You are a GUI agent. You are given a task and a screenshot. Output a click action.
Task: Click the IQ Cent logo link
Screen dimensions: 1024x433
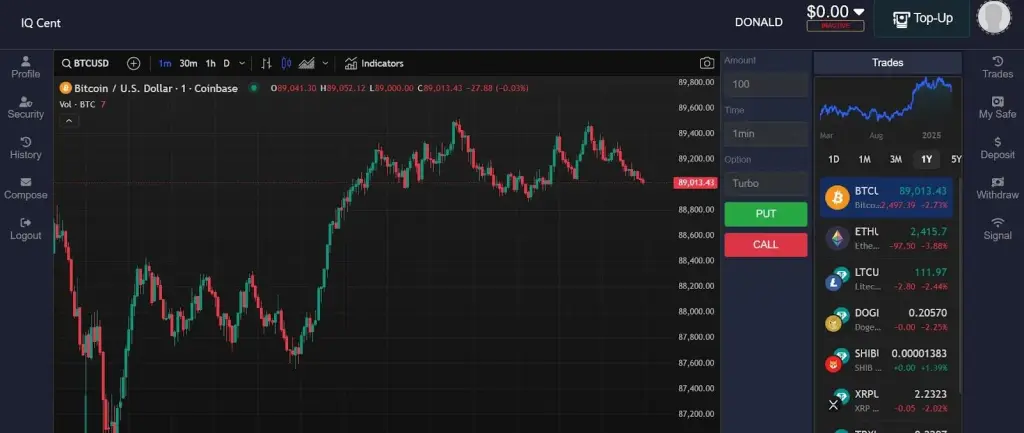click(x=41, y=23)
